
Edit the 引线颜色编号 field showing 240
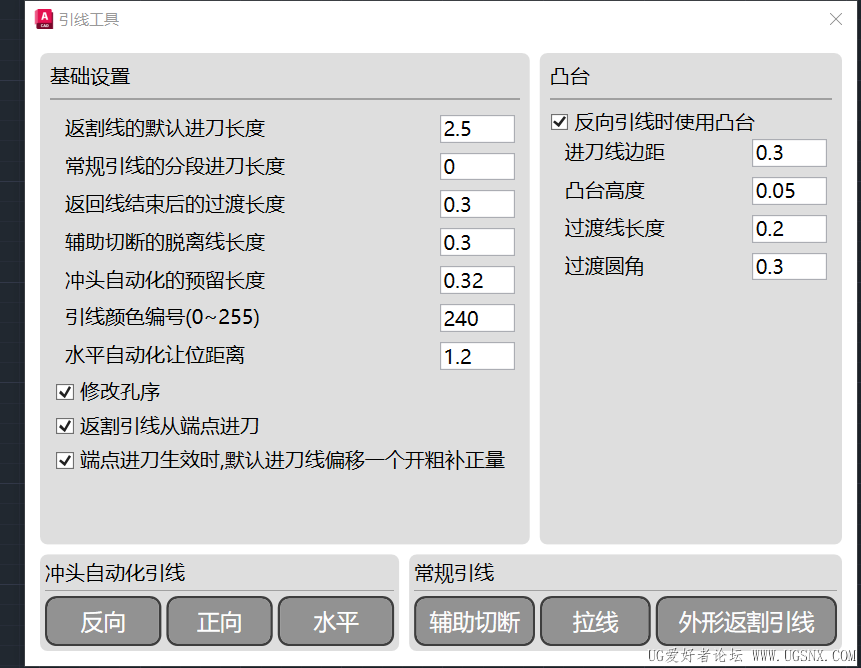pyautogui.click(x=477, y=318)
